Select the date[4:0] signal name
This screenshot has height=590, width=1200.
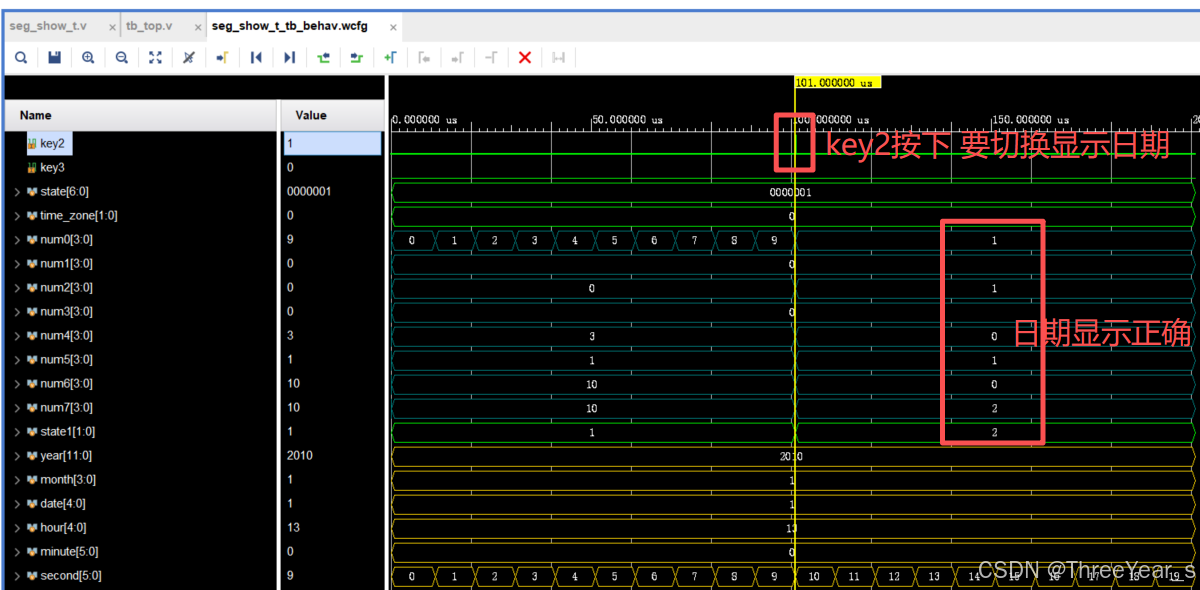[x=63, y=503]
